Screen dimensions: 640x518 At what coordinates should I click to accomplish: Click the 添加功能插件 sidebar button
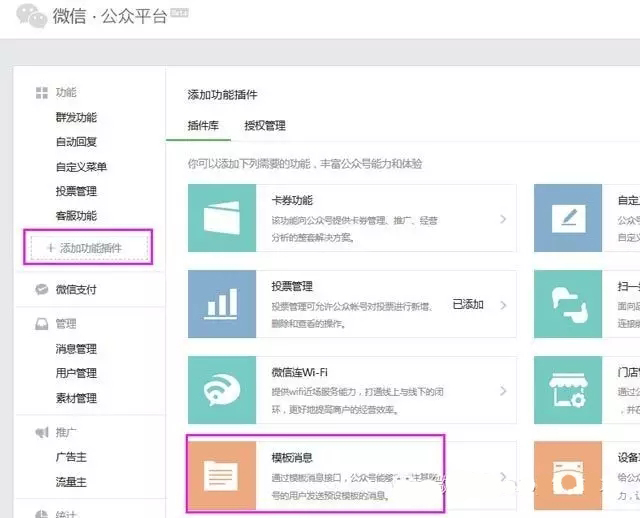coord(90,248)
